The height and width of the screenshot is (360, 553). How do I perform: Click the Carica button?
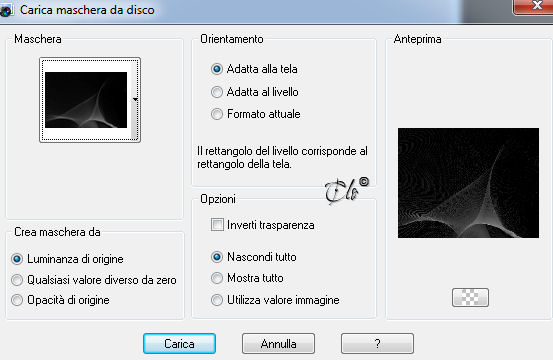pyautogui.click(x=179, y=343)
